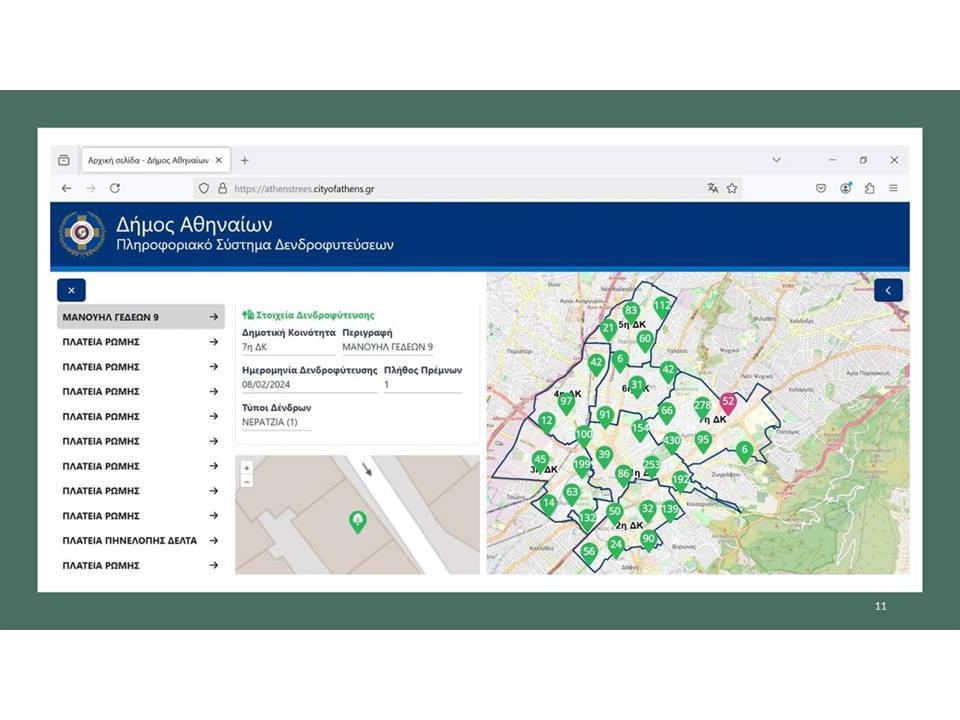Viewport: 960px width, 720px height.
Task: Click the planting date field 08/02/2024
Action: tap(309, 385)
